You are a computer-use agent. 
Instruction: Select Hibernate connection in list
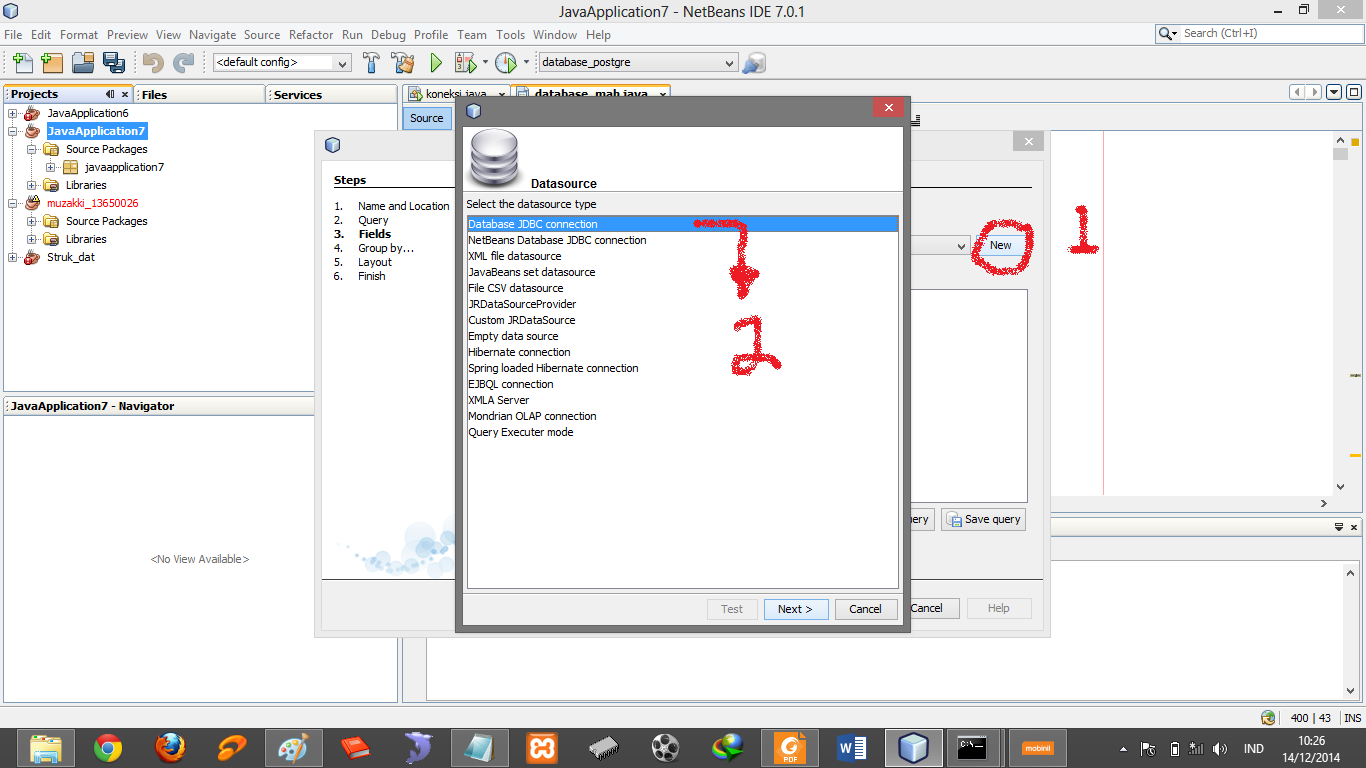(682, 352)
